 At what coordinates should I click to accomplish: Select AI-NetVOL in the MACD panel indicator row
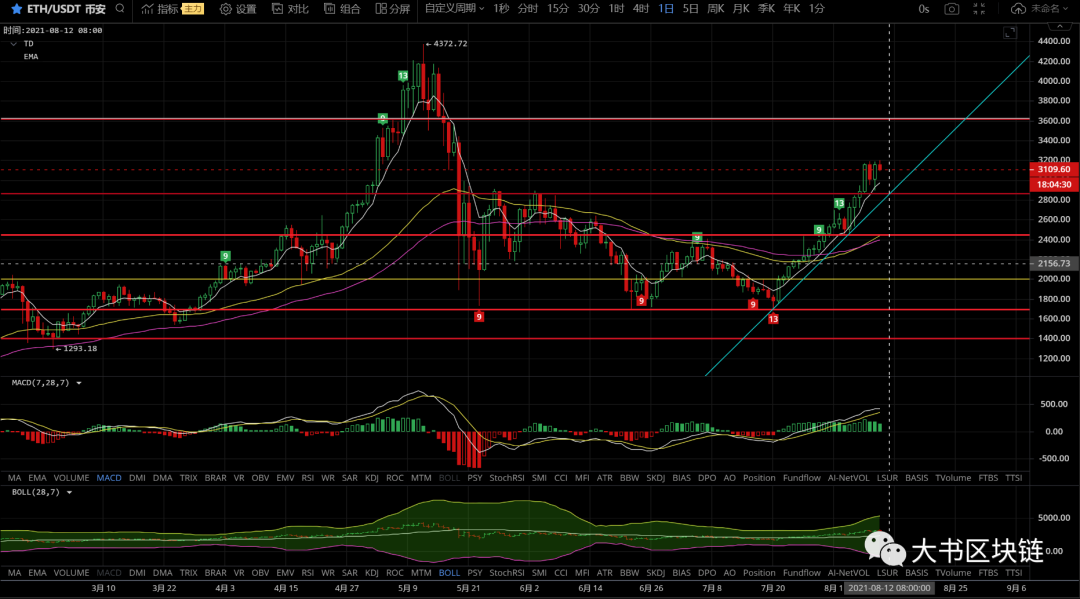coord(849,478)
